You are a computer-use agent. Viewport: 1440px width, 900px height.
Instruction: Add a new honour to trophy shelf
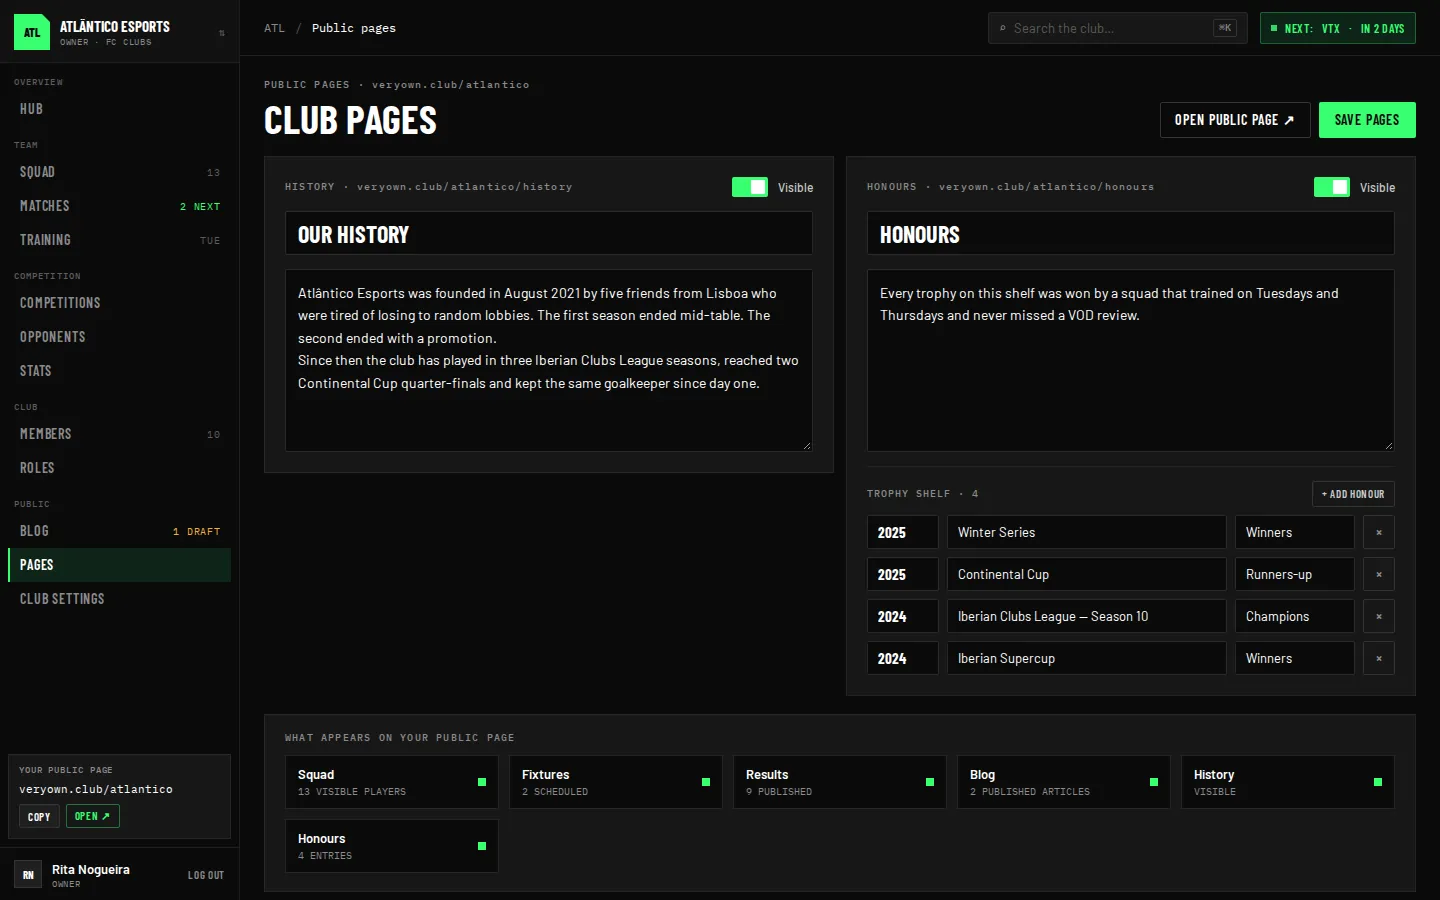click(x=1353, y=494)
